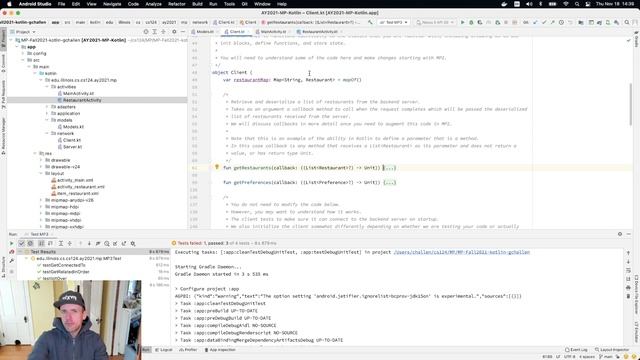Screen dimensions: 640x360
Task: Click the green Run app button
Action: (462, 22)
